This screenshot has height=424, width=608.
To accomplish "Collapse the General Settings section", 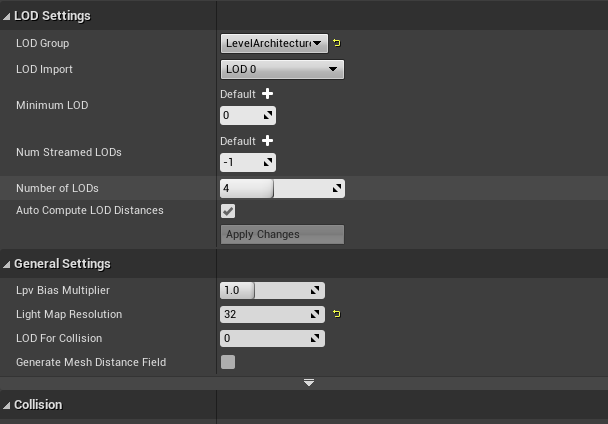I will coord(7,264).
